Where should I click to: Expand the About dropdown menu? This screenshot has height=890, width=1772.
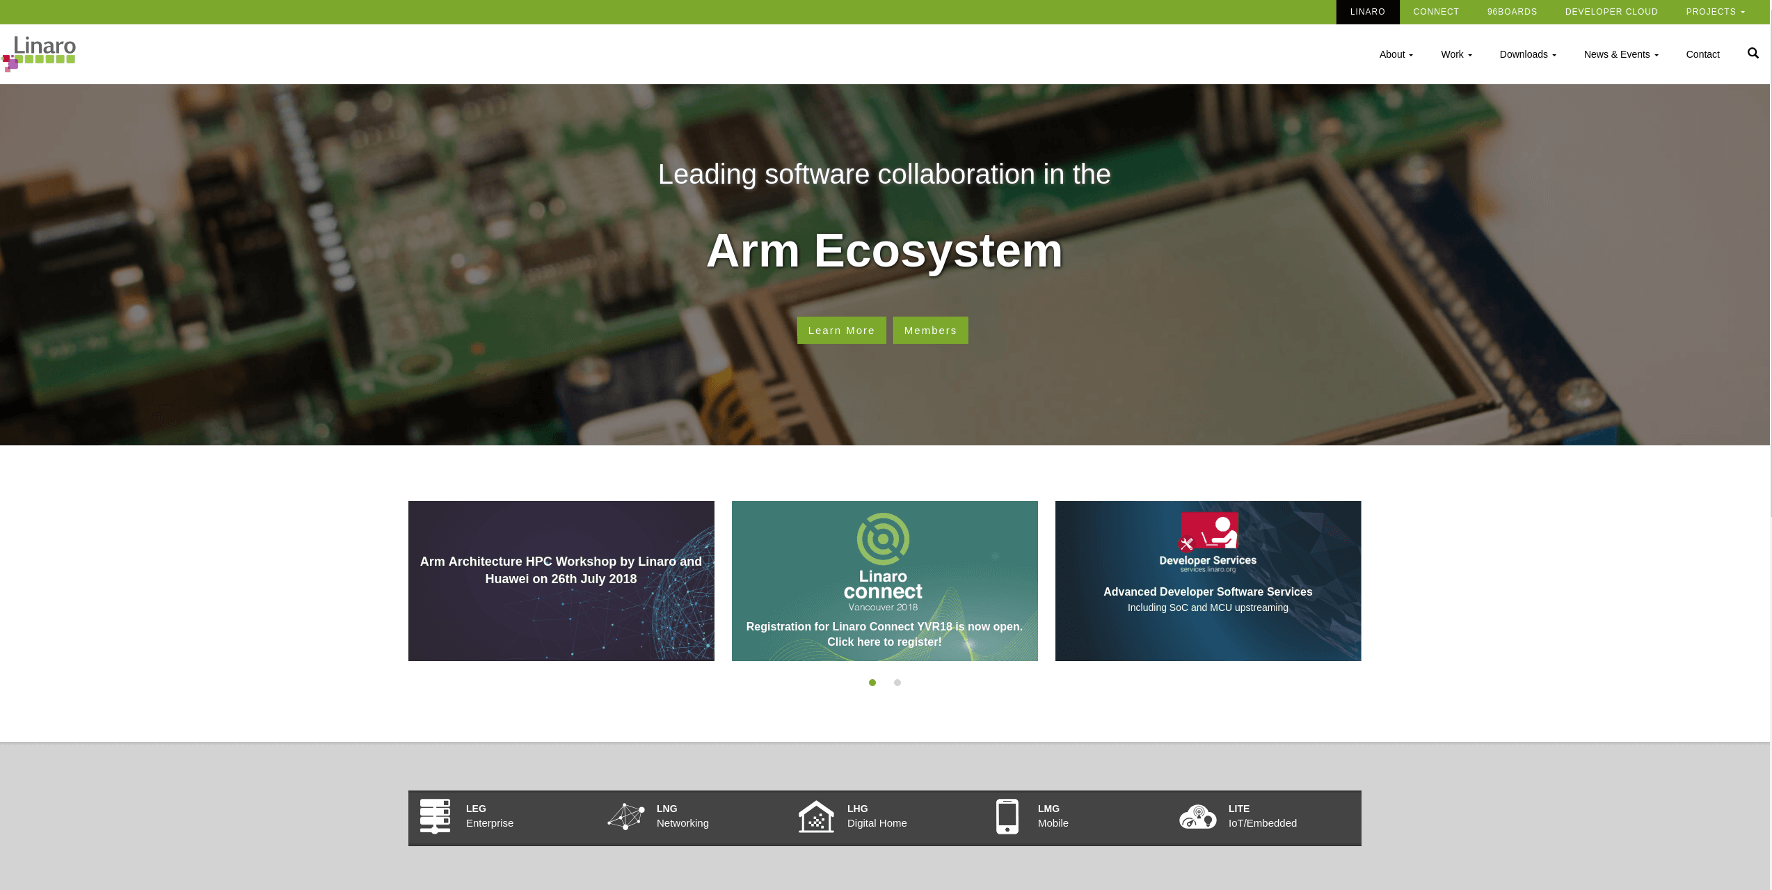pos(1396,54)
